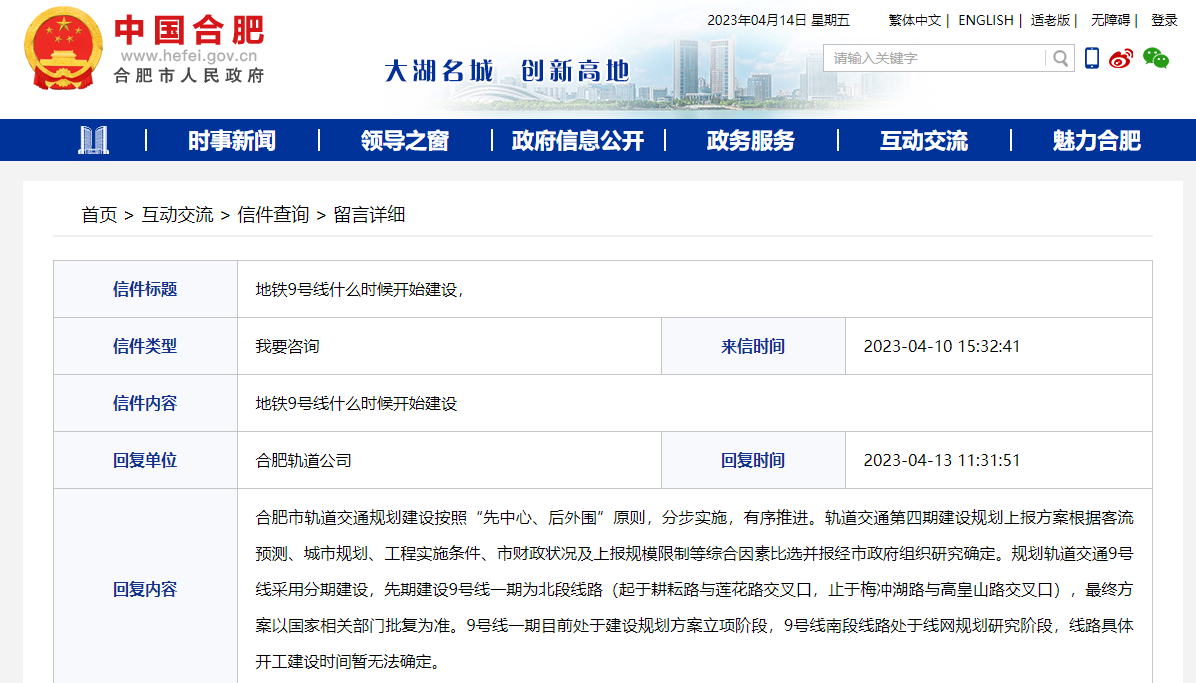Open the WeChat icon link
Viewport: 1196px width, 683px height.
point(1156,58)
